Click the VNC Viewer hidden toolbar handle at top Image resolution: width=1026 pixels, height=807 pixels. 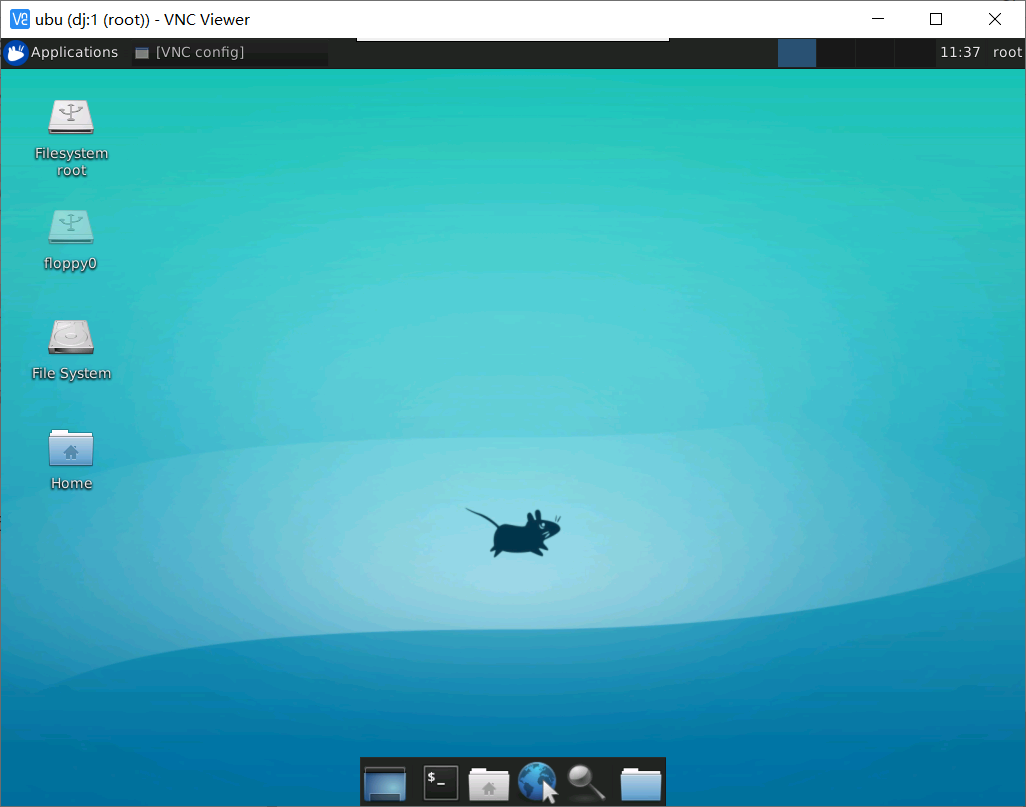513,39
